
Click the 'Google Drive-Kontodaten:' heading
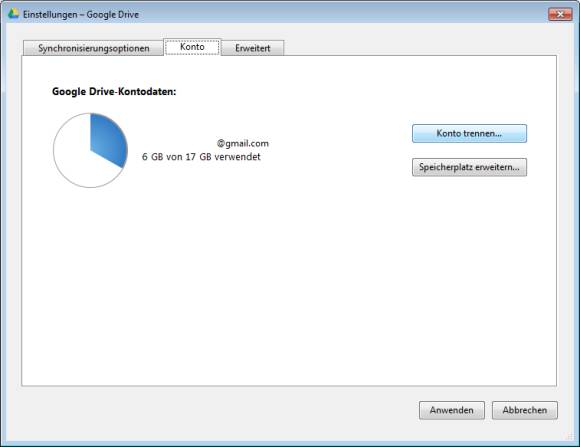pyautogui.click(x=114, y=91)
